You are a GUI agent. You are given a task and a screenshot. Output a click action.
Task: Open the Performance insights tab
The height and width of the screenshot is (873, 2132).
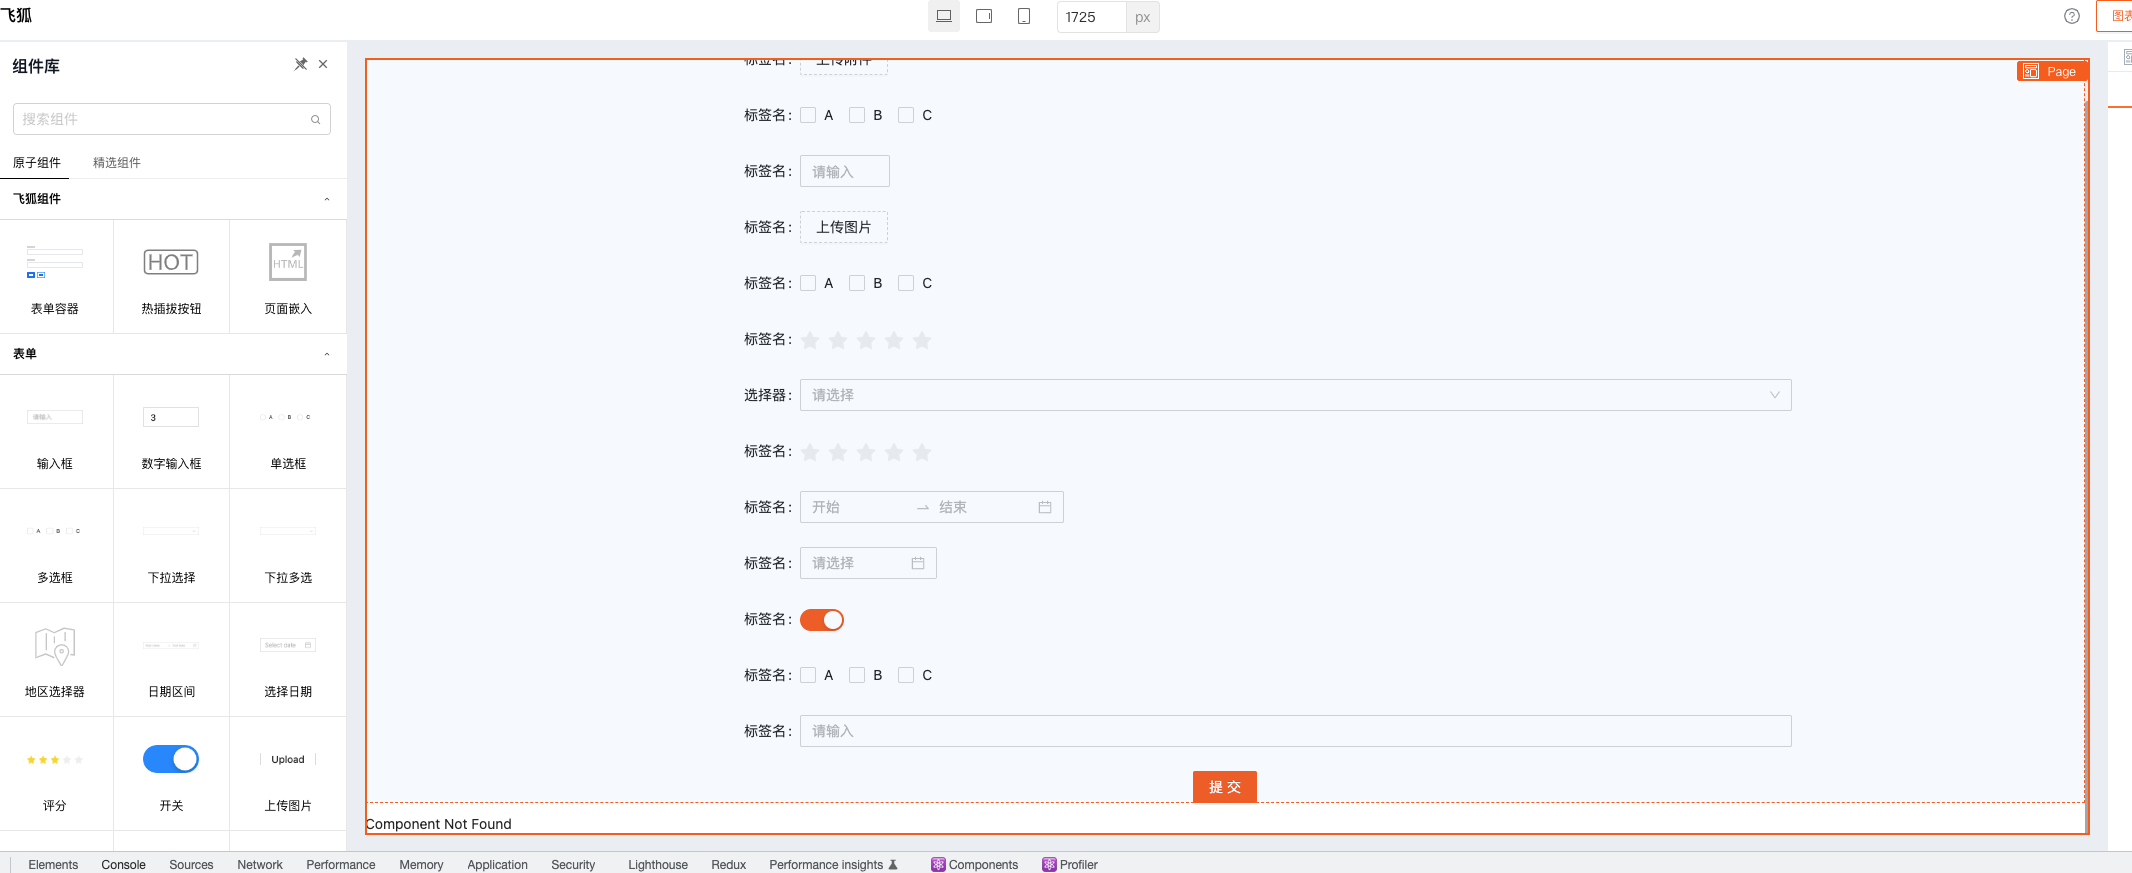click(833, 864)
